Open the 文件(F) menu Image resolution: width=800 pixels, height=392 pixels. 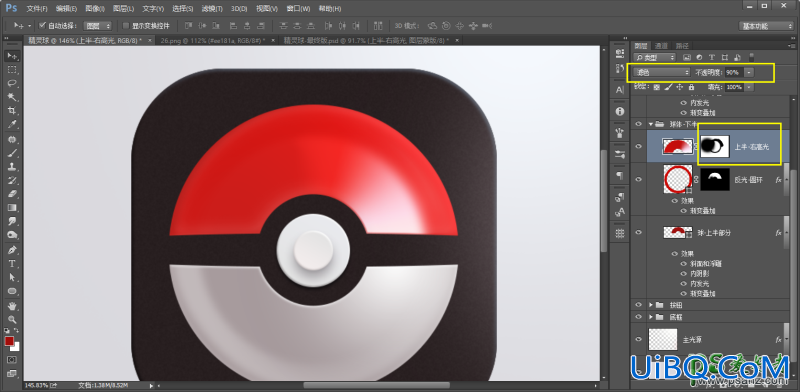click(x=37, y=9)
